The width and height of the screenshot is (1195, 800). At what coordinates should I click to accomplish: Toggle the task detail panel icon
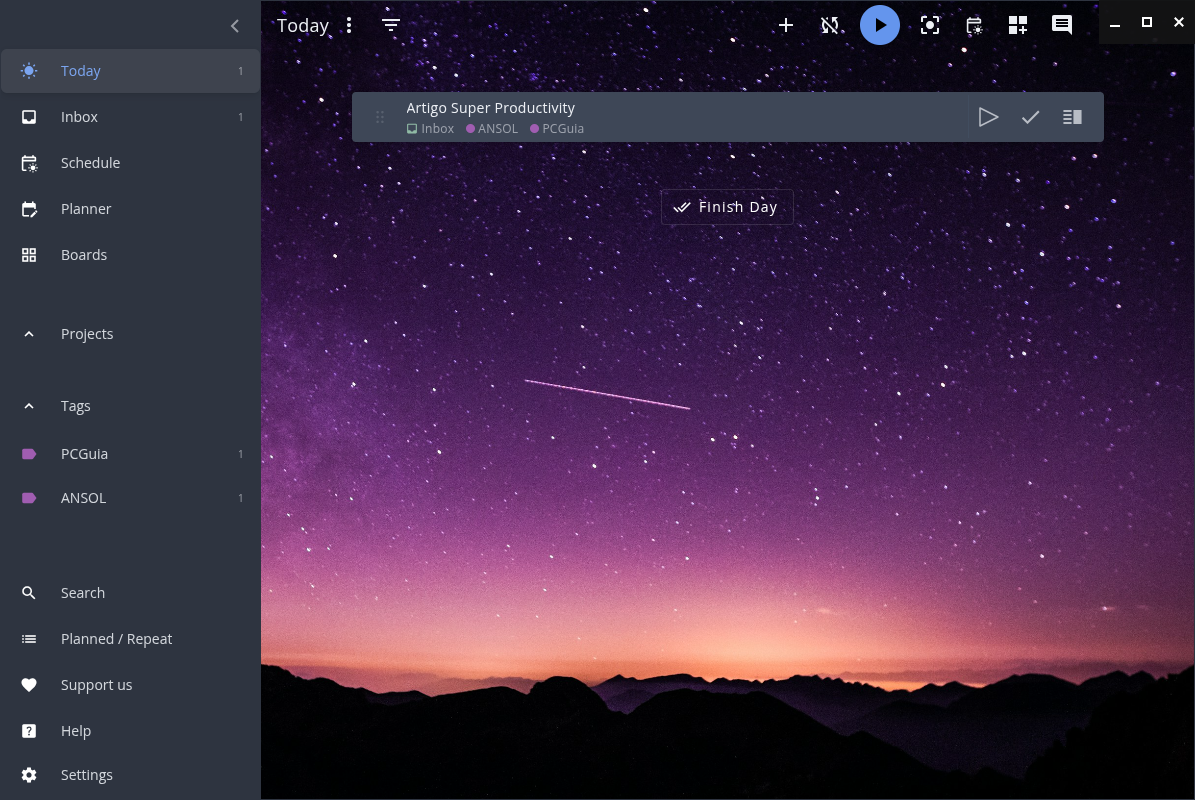(1072, 117)
